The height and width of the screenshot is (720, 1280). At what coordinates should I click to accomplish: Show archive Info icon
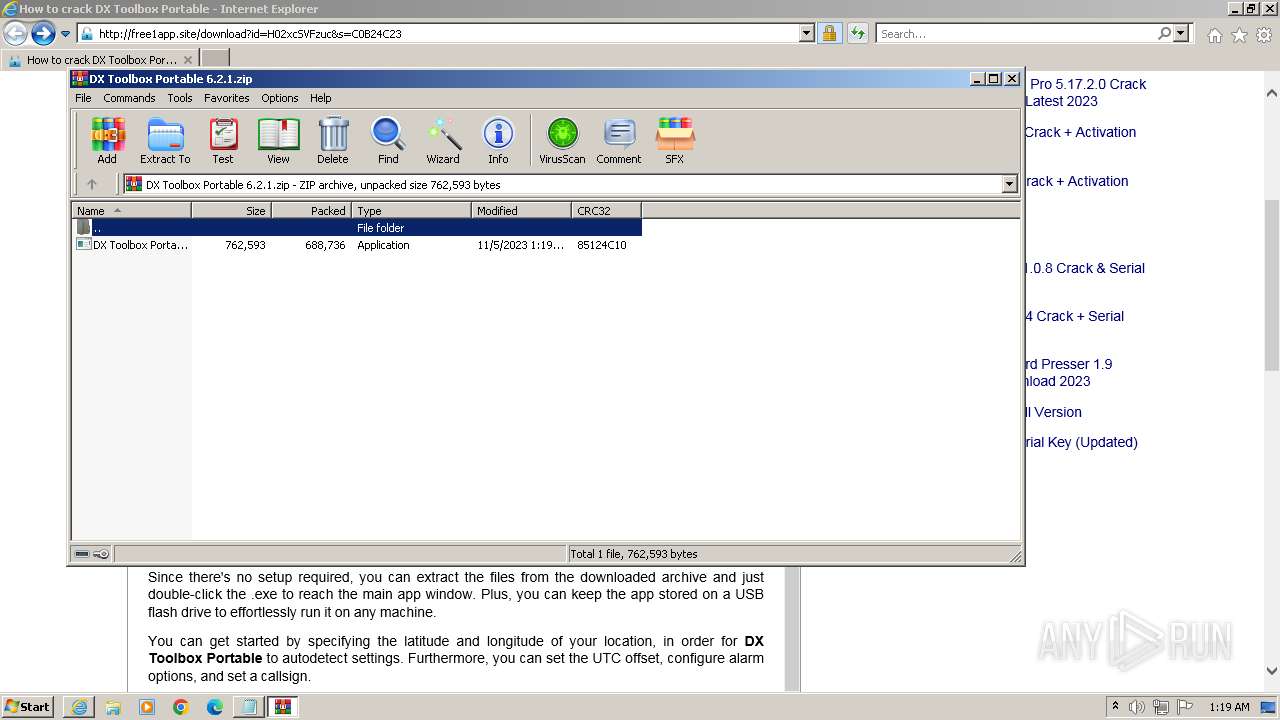[498, 141]
